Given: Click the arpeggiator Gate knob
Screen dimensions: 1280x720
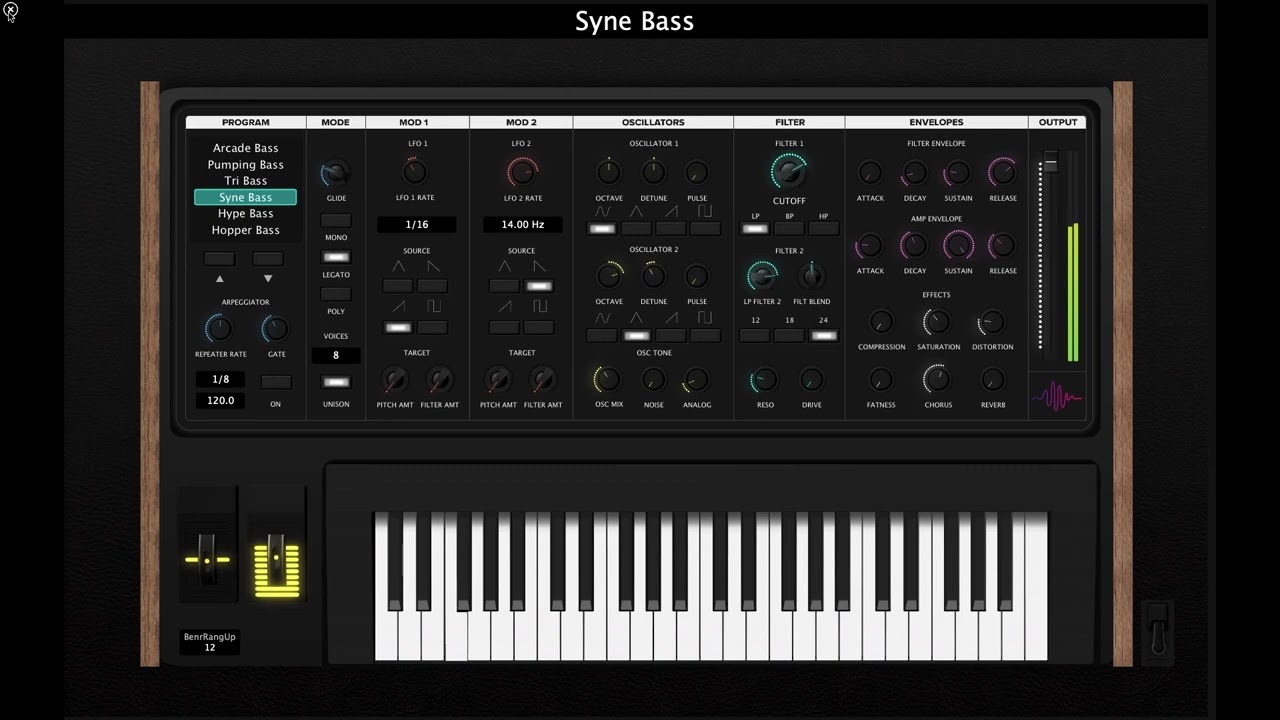Looking at the screenshot, I should (275, 328).
